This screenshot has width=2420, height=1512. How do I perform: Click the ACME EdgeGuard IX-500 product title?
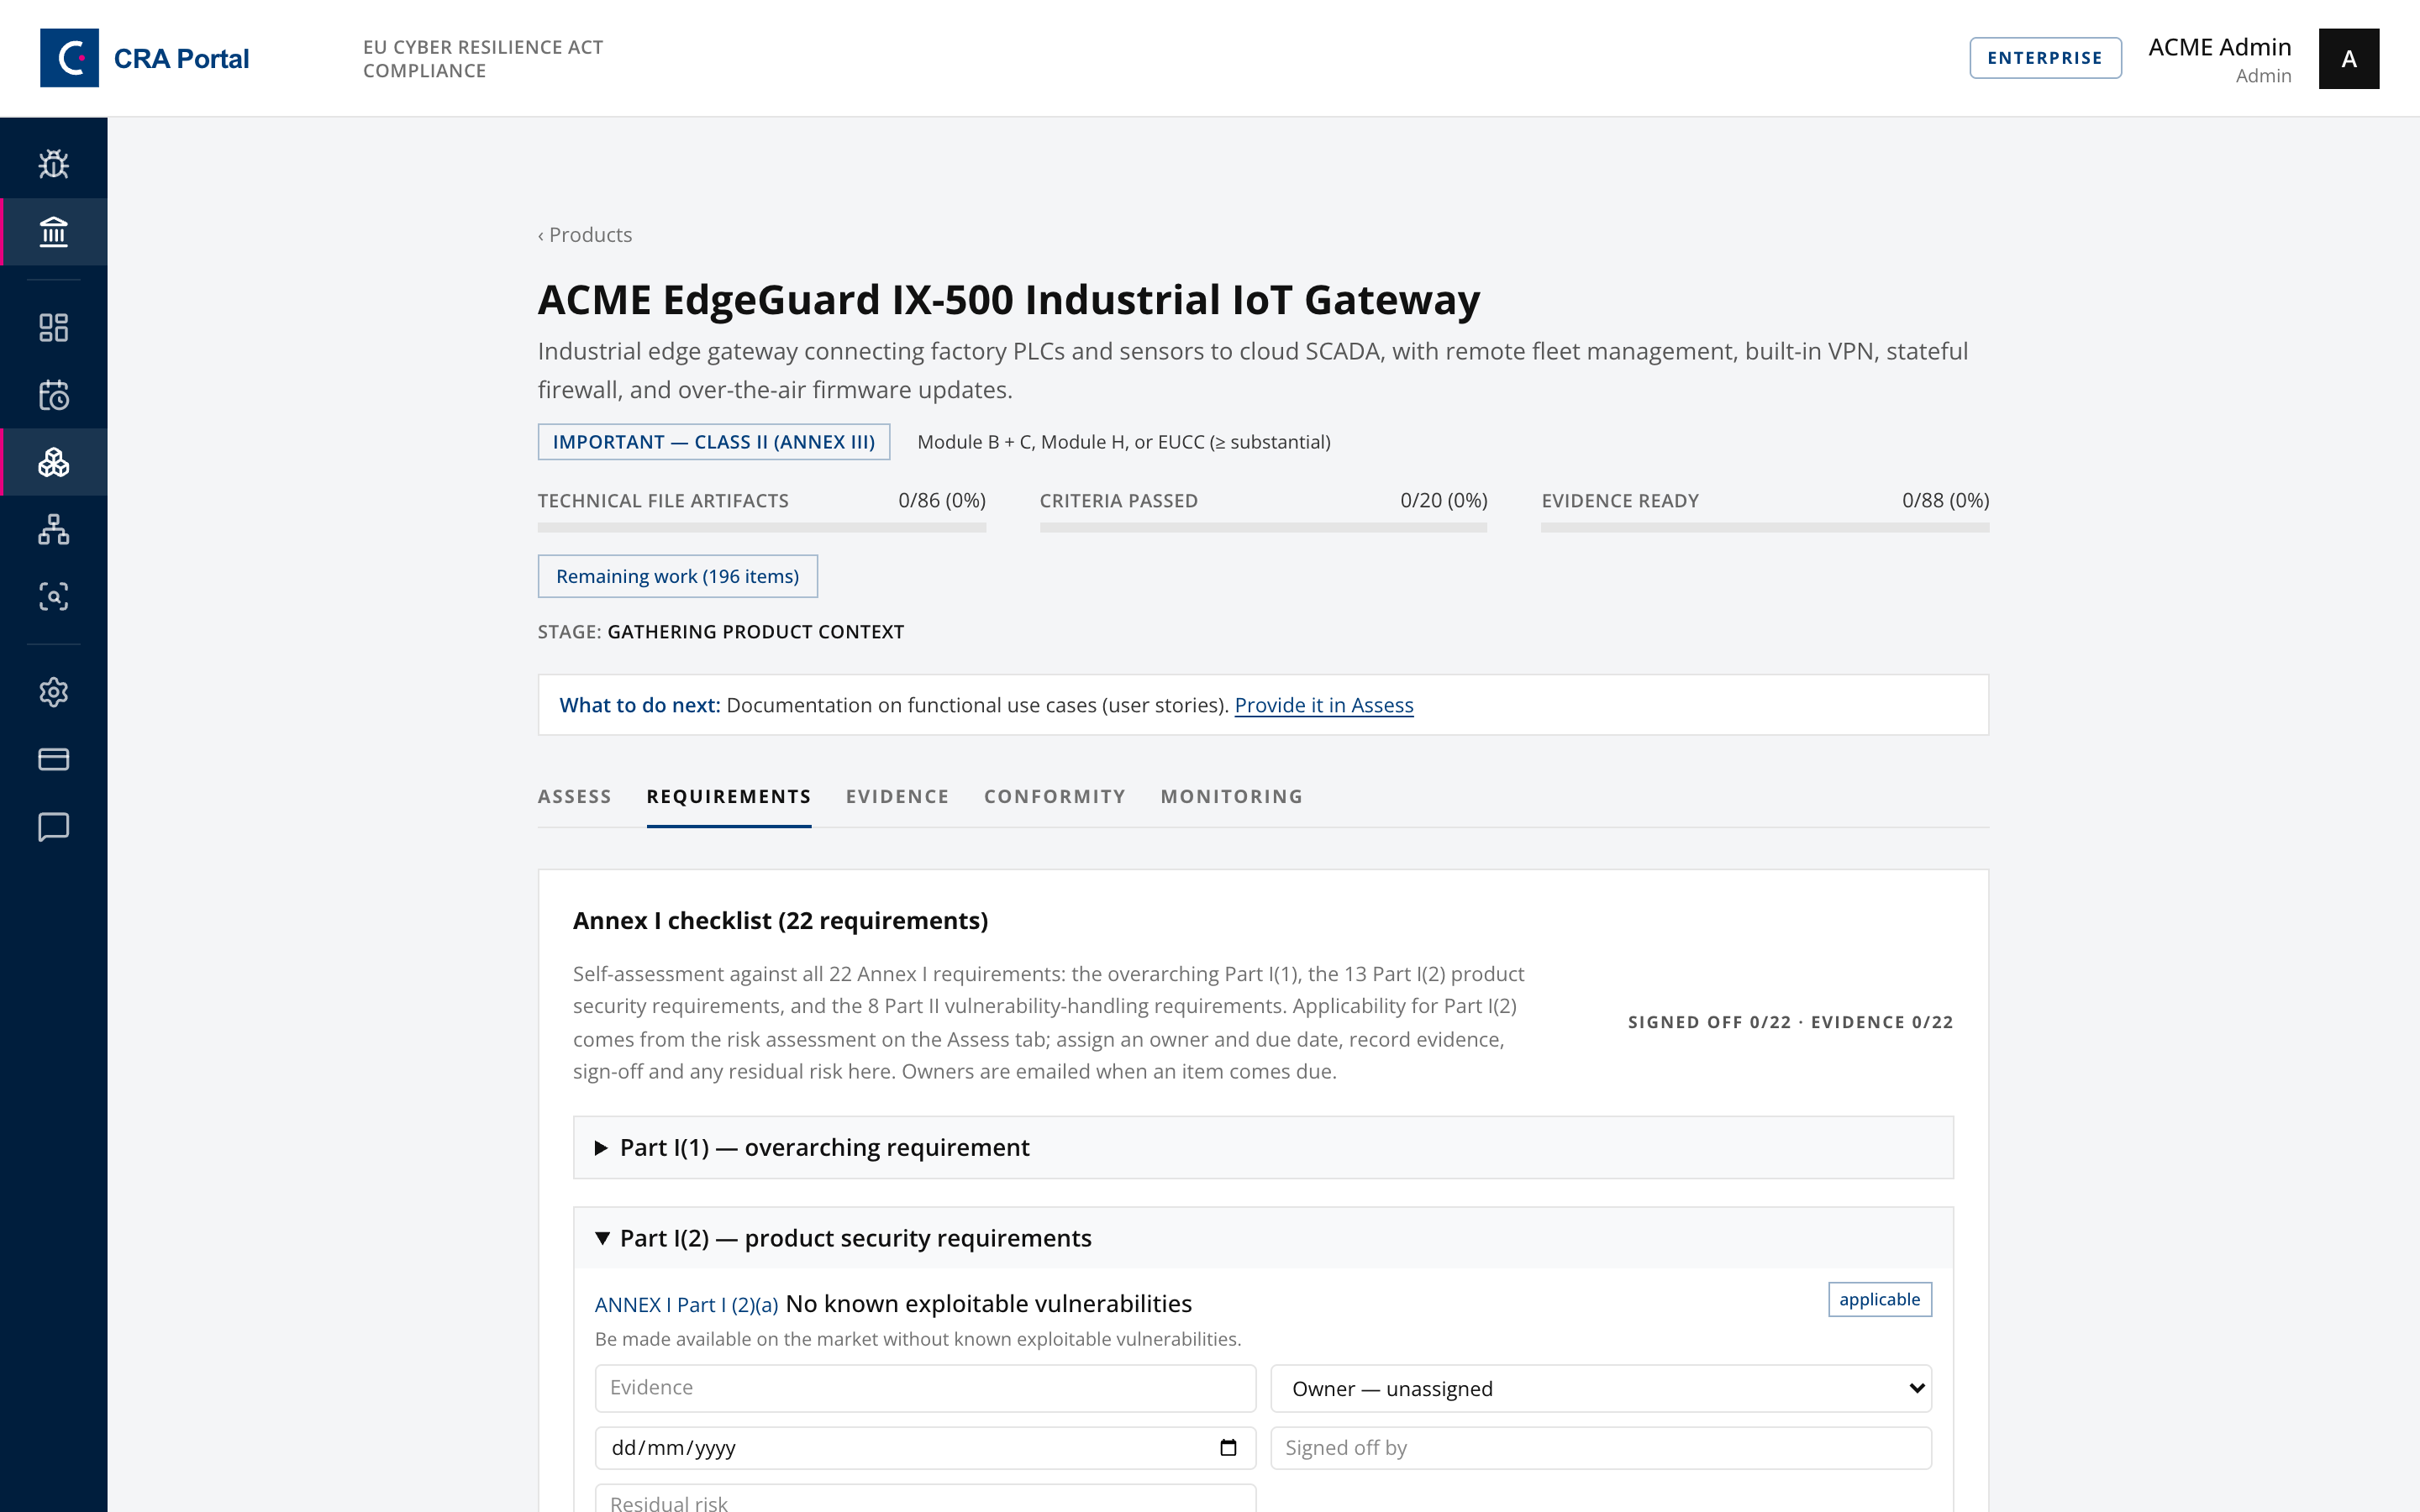coord(1008,300)
